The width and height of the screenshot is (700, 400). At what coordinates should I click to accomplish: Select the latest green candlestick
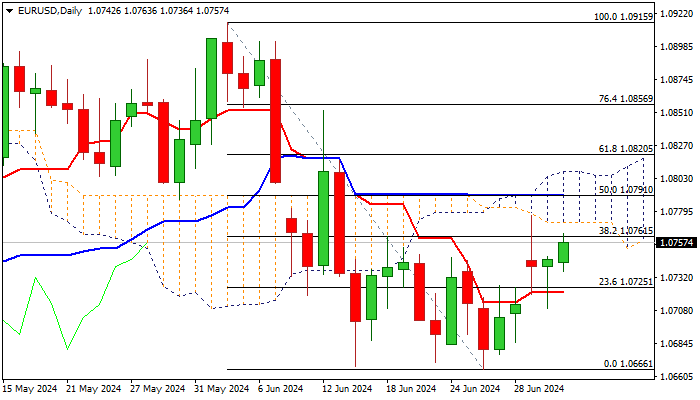click(x=563, y=253)
